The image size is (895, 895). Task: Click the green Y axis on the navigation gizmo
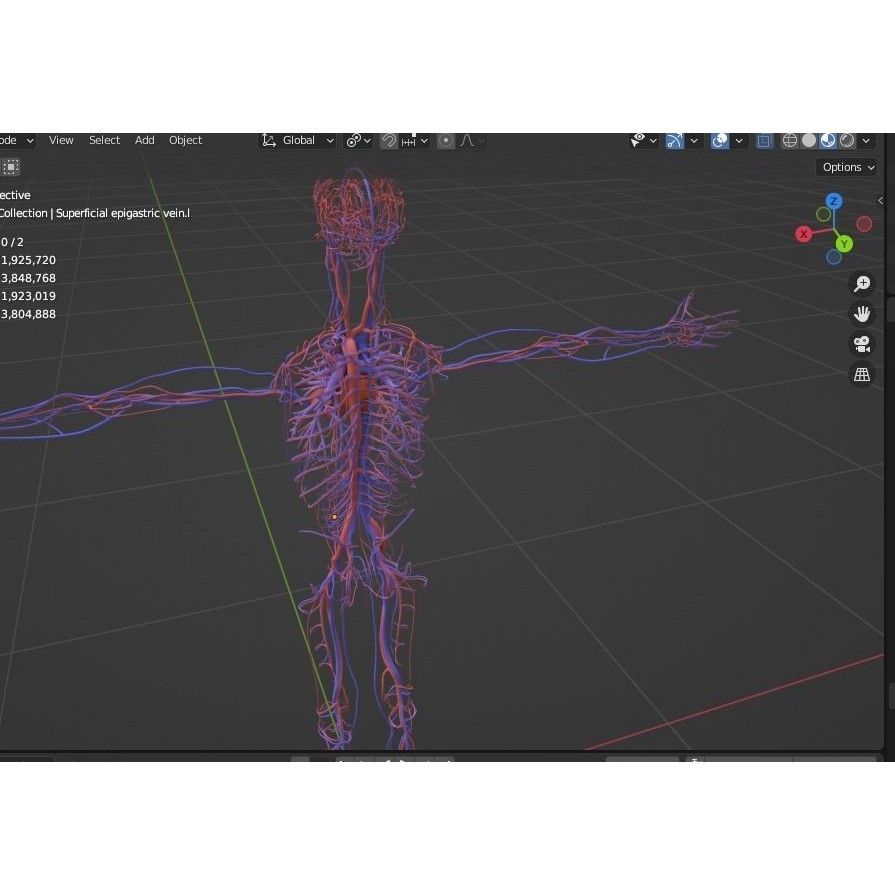pos(843,243)
